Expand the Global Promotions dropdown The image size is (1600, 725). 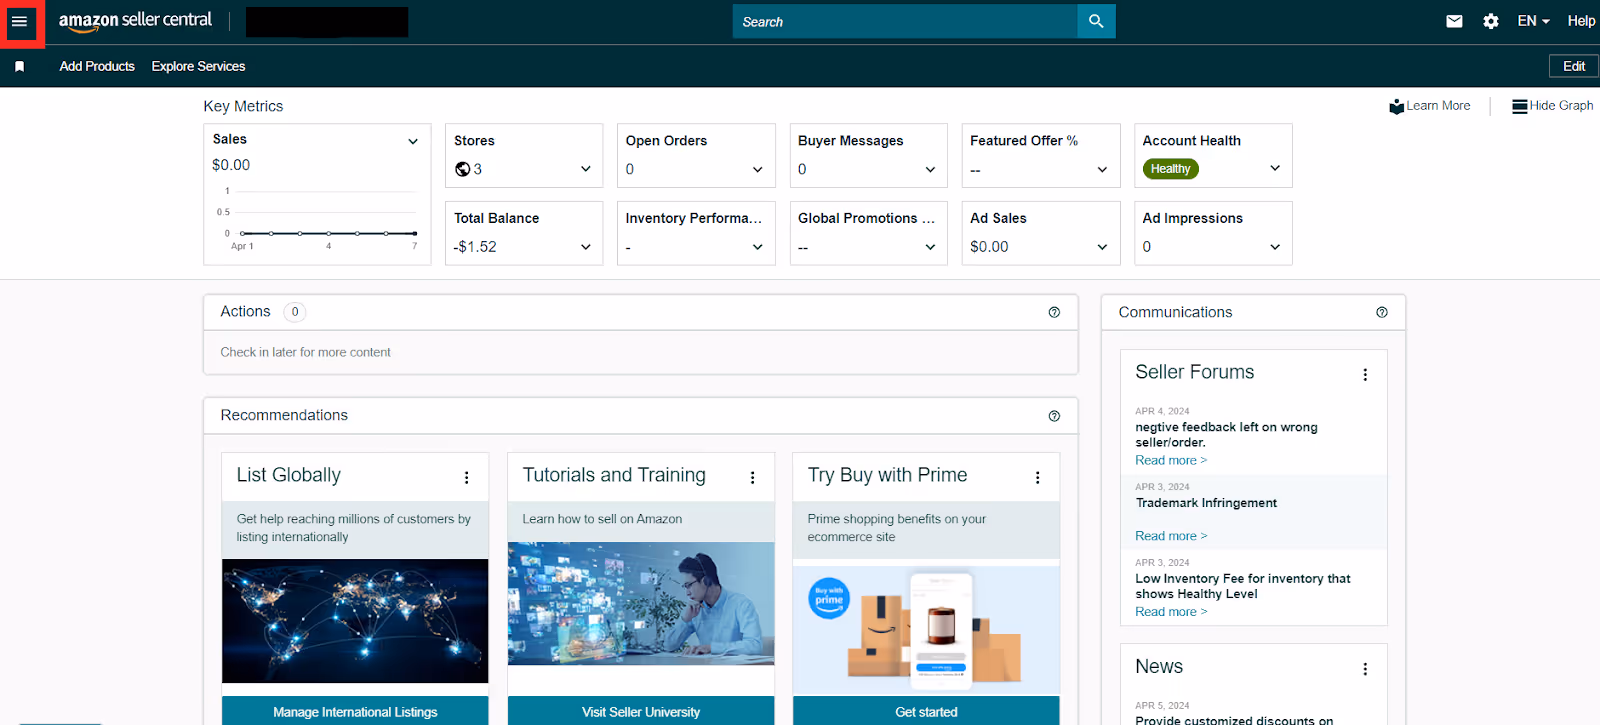(x=930, y=247)
